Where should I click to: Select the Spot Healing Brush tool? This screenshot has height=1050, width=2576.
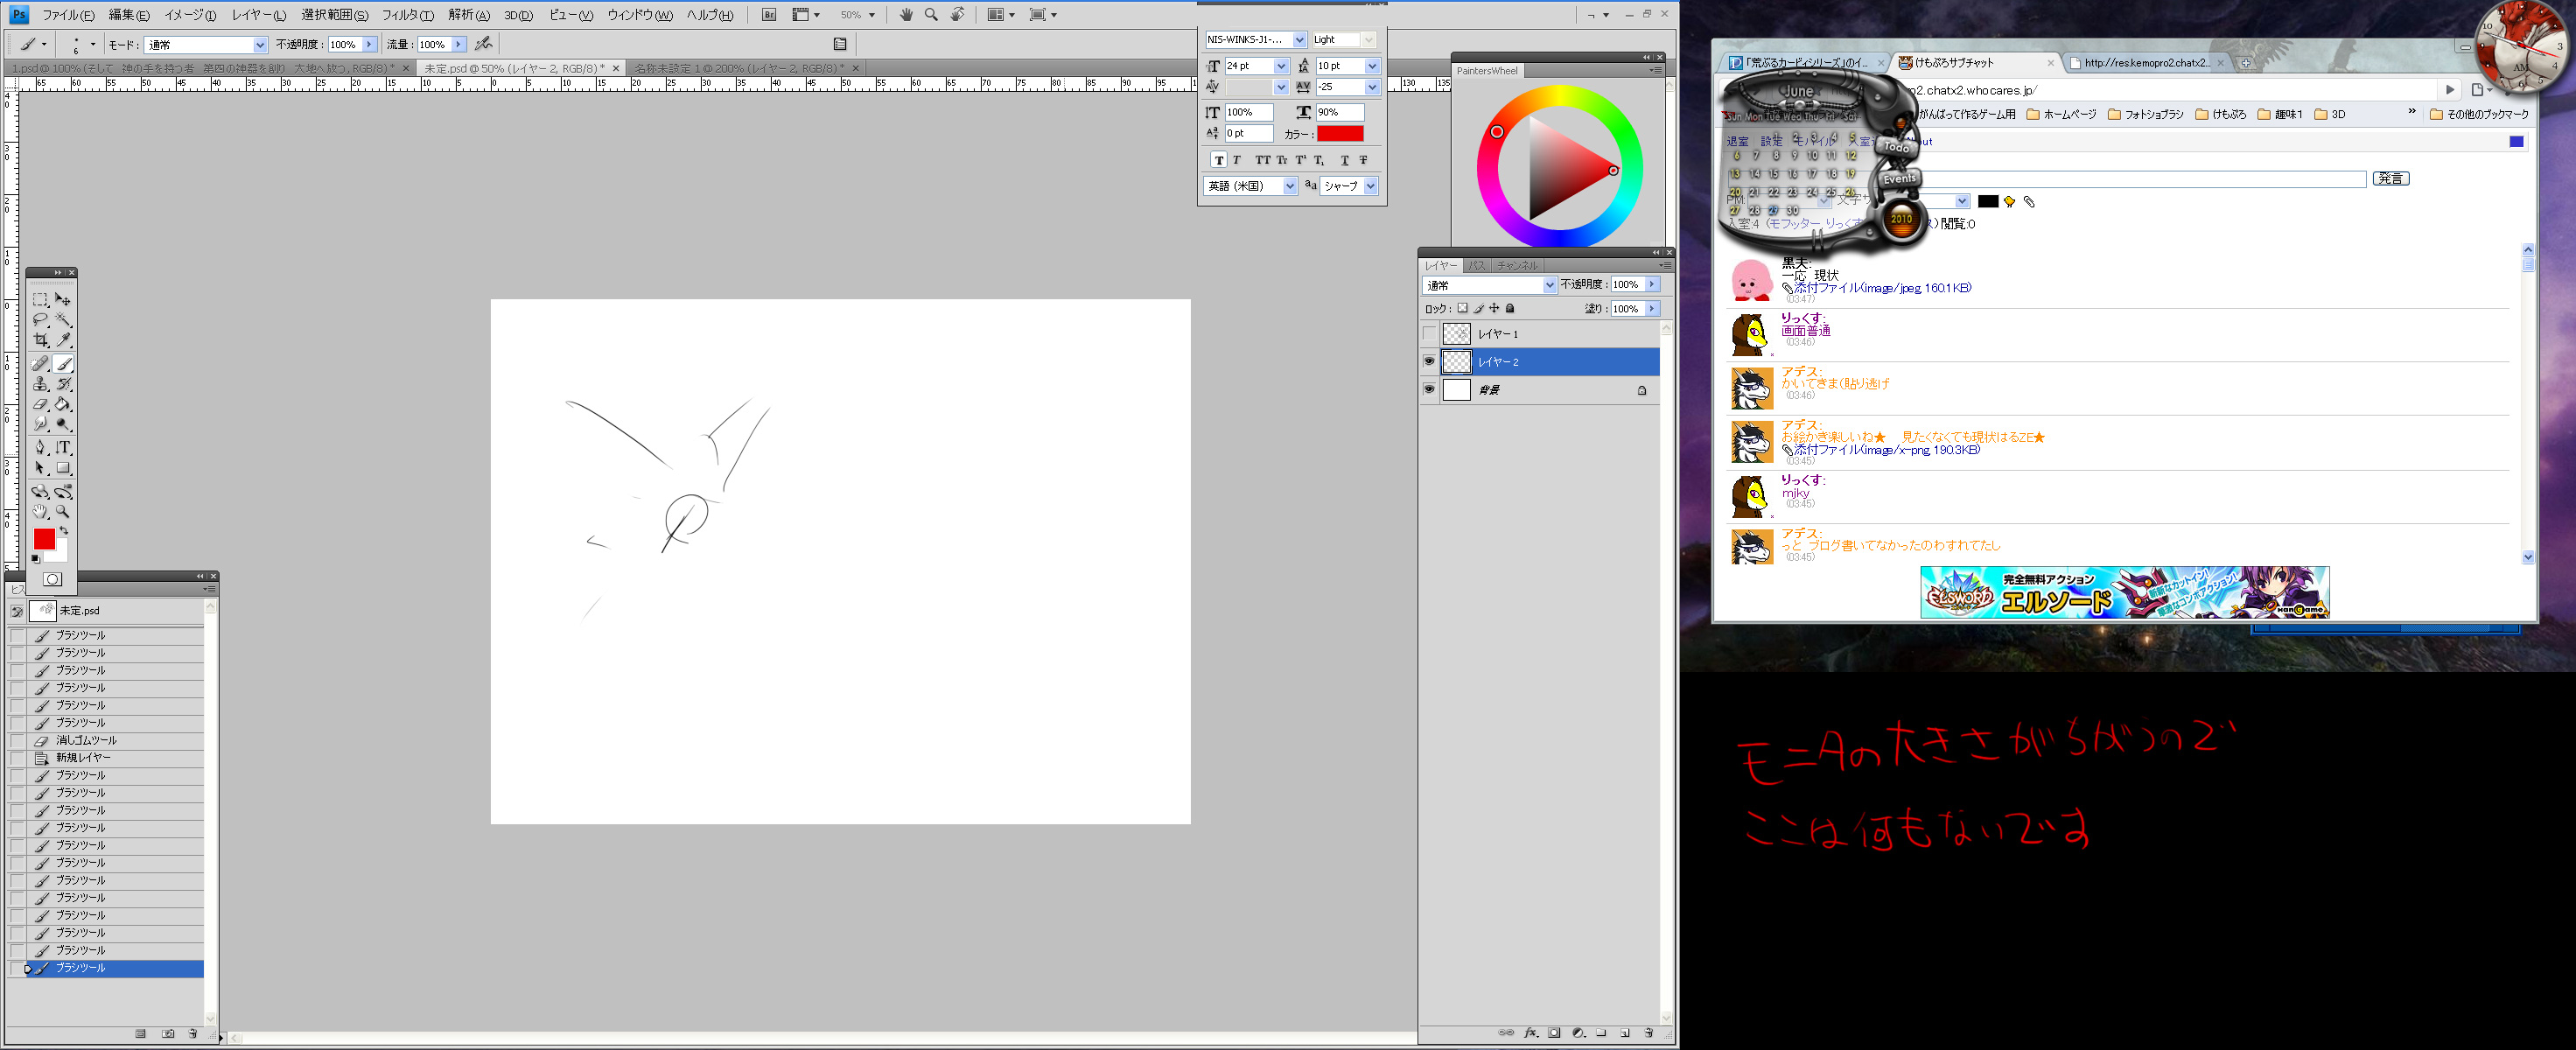(40, 364)
